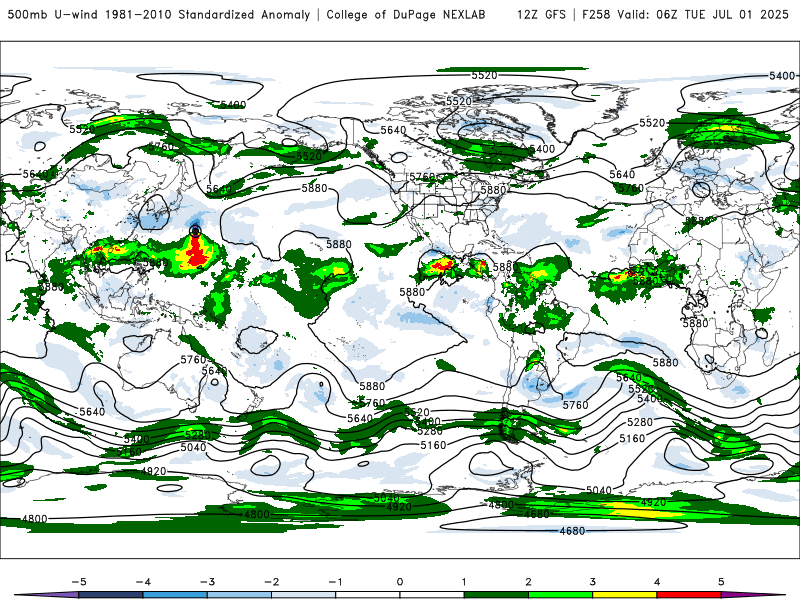Click the colorbar tick label '-5'
This screenshot has height=600, width=800.
click(x=79, y=582)
